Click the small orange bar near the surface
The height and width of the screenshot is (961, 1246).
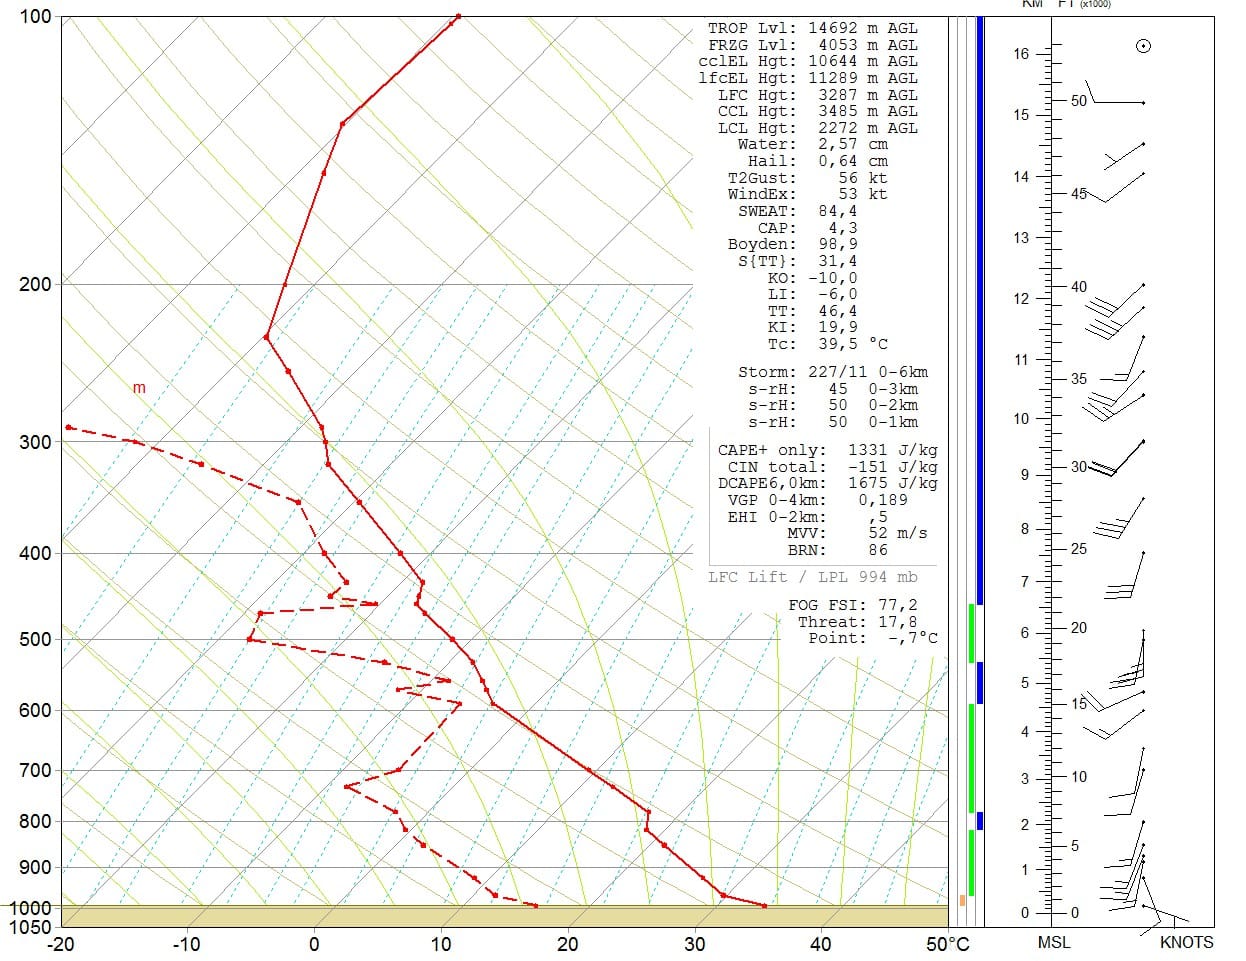click(x=962, y=900)
